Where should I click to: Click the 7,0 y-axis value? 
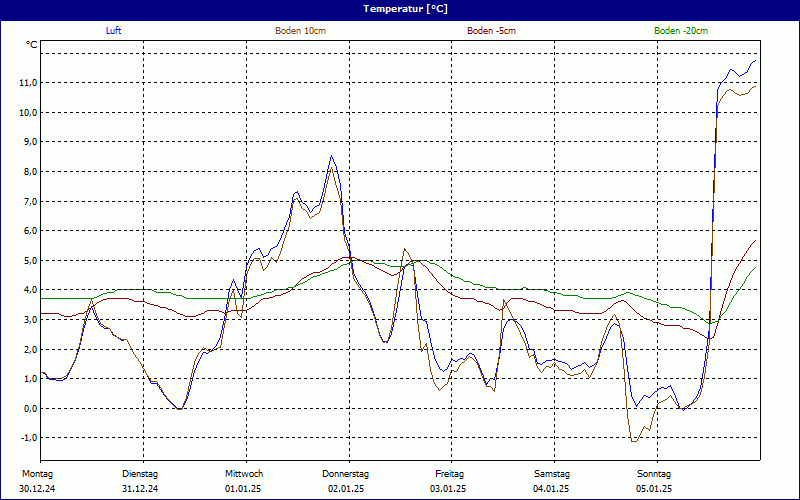coord(31,201)
